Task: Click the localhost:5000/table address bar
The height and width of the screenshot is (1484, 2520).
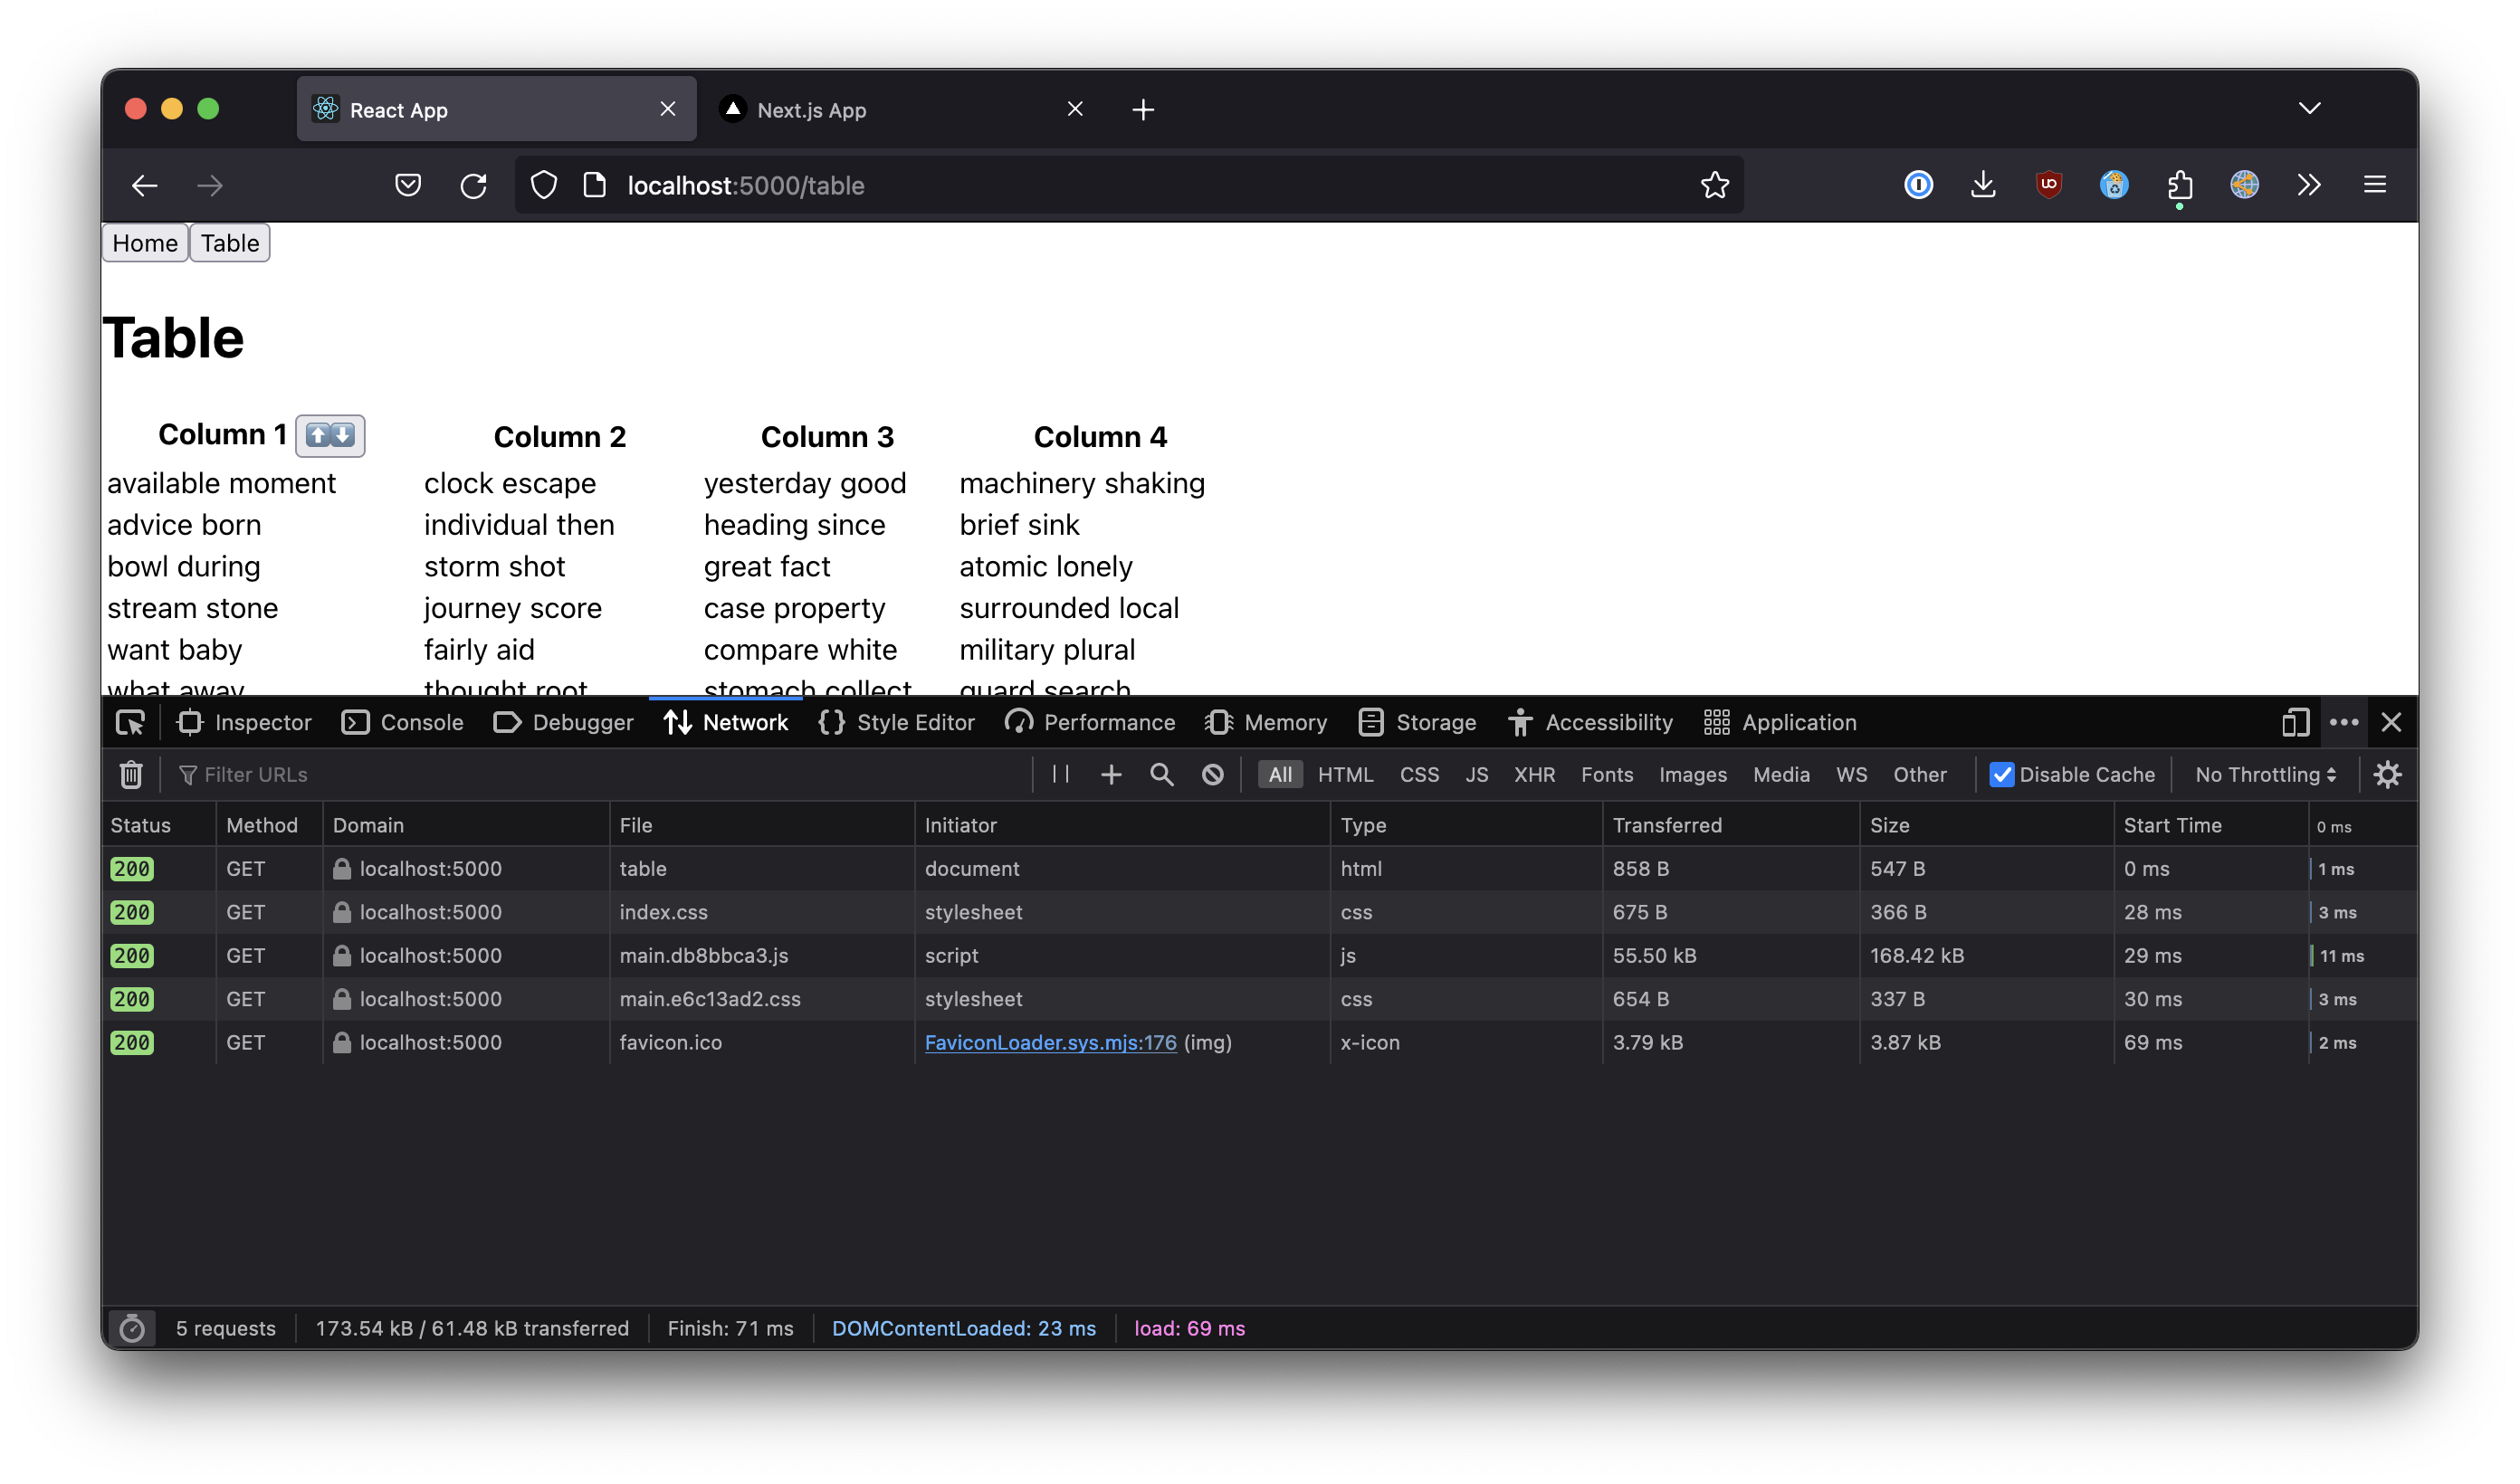Action: tap(1128, 185)
